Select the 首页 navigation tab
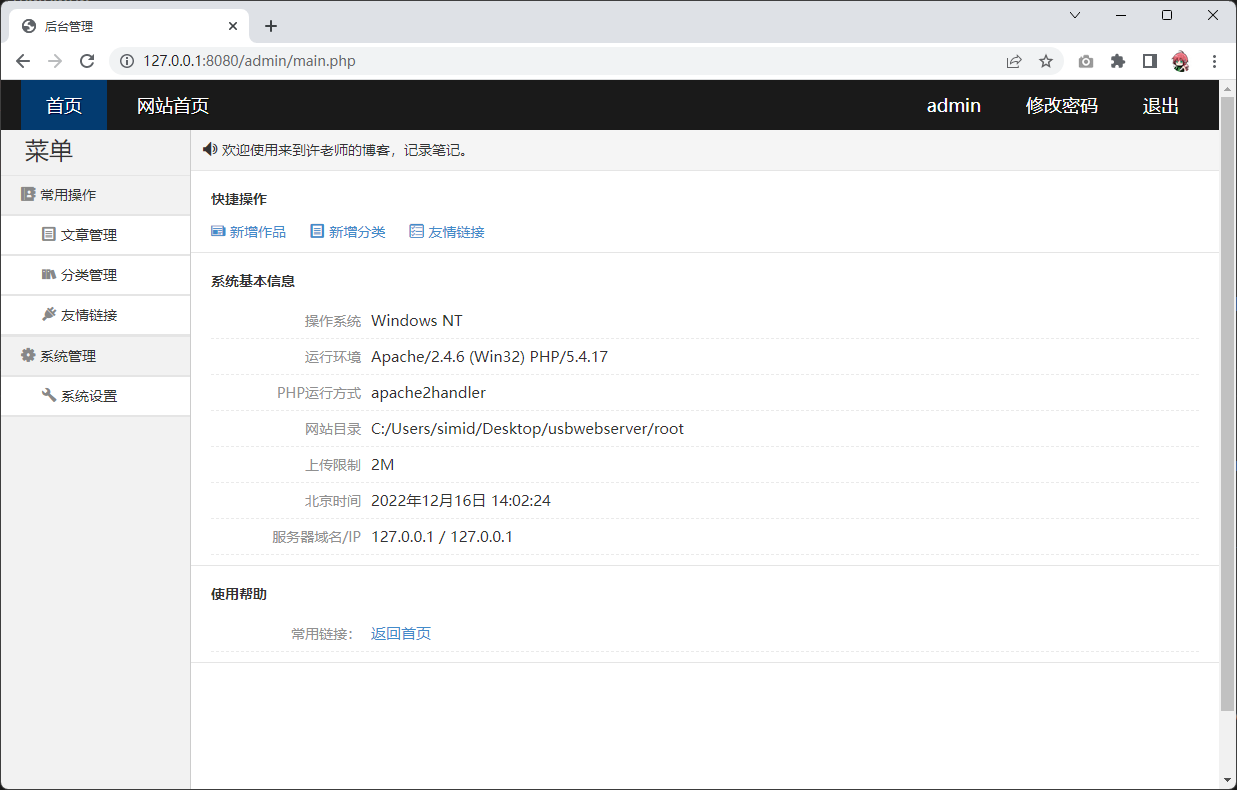The width and height of the screenshot is (1237, 790). pos(64,106)
